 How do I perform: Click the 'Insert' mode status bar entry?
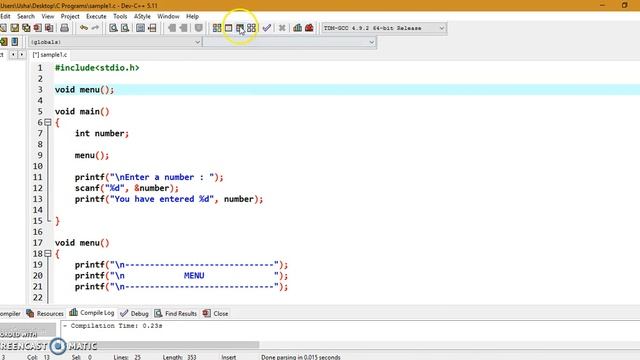(229, 357)
